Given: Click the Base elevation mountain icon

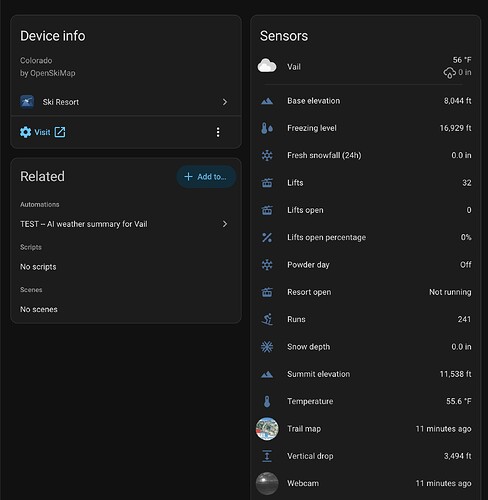Looking at the screenshot, I should pyautogui.click(x=267, y=101).
